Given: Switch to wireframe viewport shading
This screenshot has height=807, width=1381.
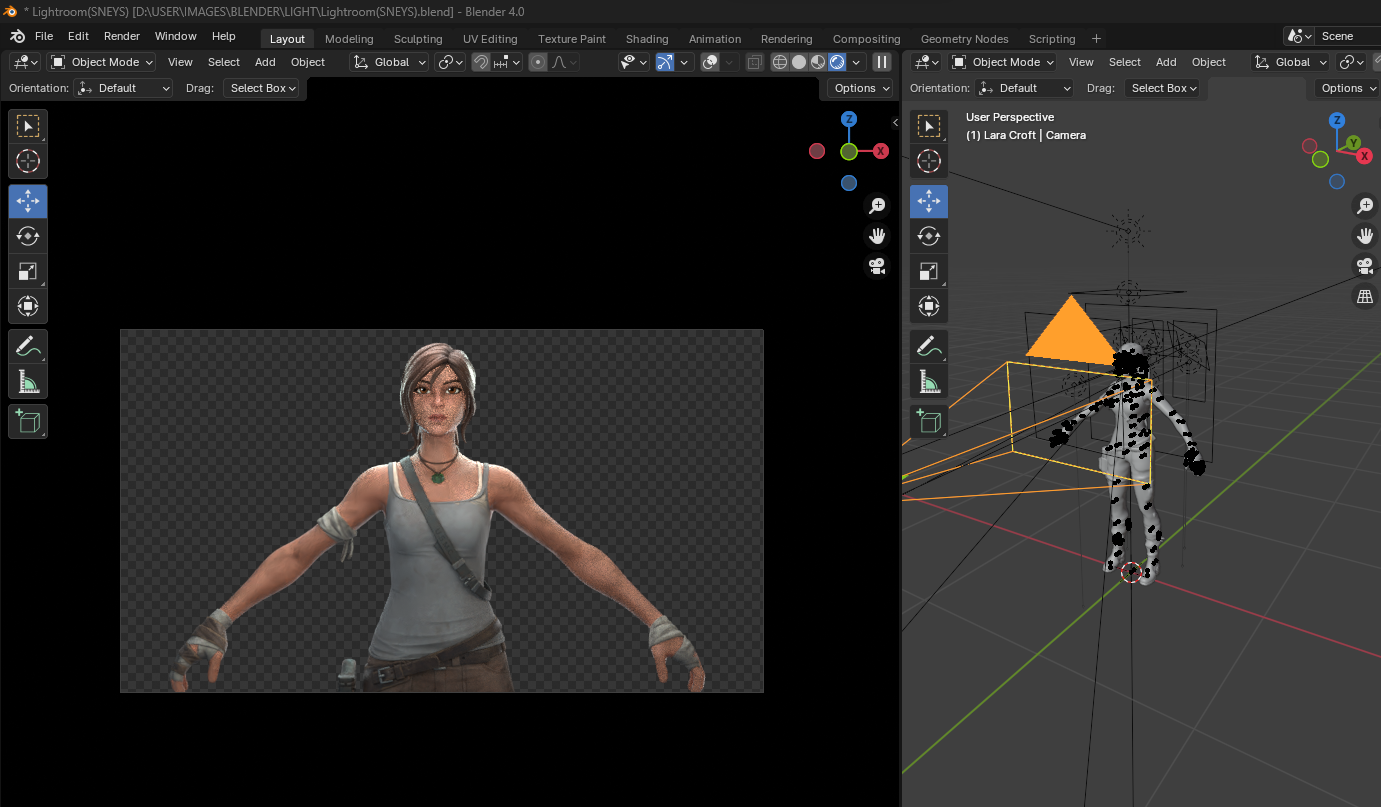Looking at the screenshot, I should click(779, 62).
